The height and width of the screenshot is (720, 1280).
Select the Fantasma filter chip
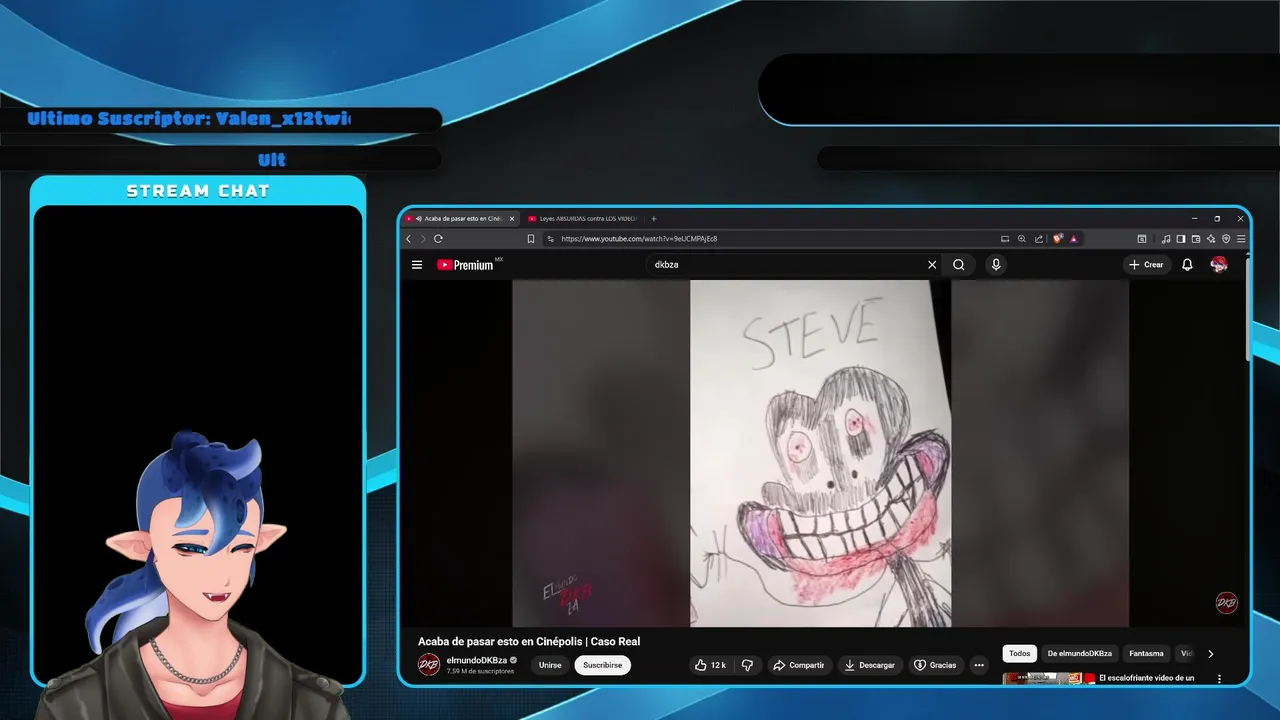(x=1146, y=654)
